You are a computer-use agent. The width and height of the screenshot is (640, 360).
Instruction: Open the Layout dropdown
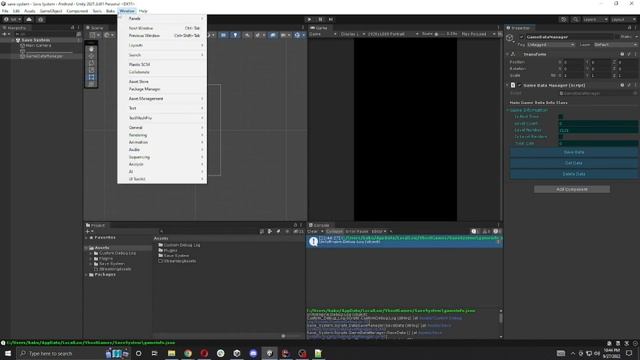pyautogui.click(x=623, y=19)
